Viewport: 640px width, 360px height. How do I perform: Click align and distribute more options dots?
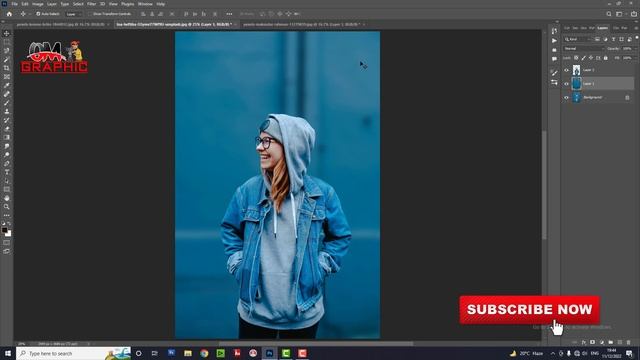(229, 14)
